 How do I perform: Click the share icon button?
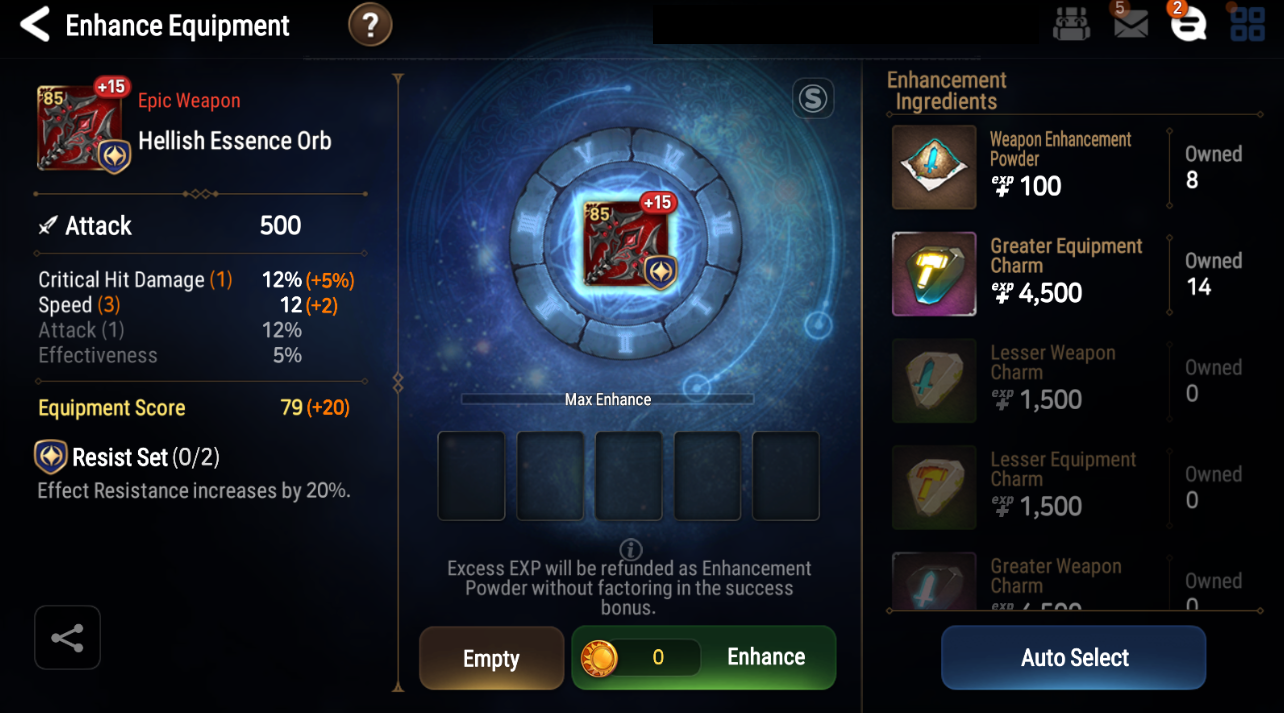click(67, 637)
